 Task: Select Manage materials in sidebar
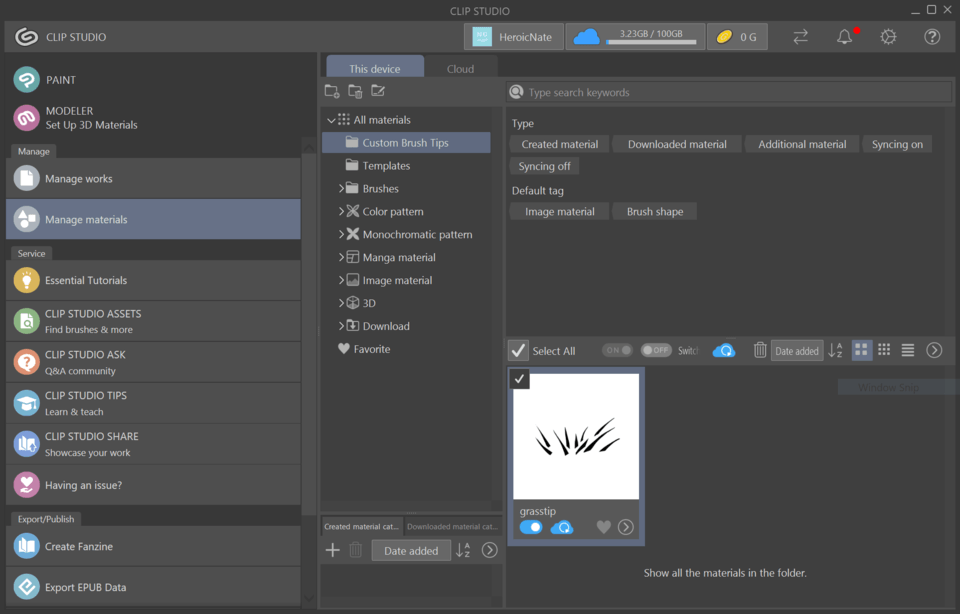(153, 219)
